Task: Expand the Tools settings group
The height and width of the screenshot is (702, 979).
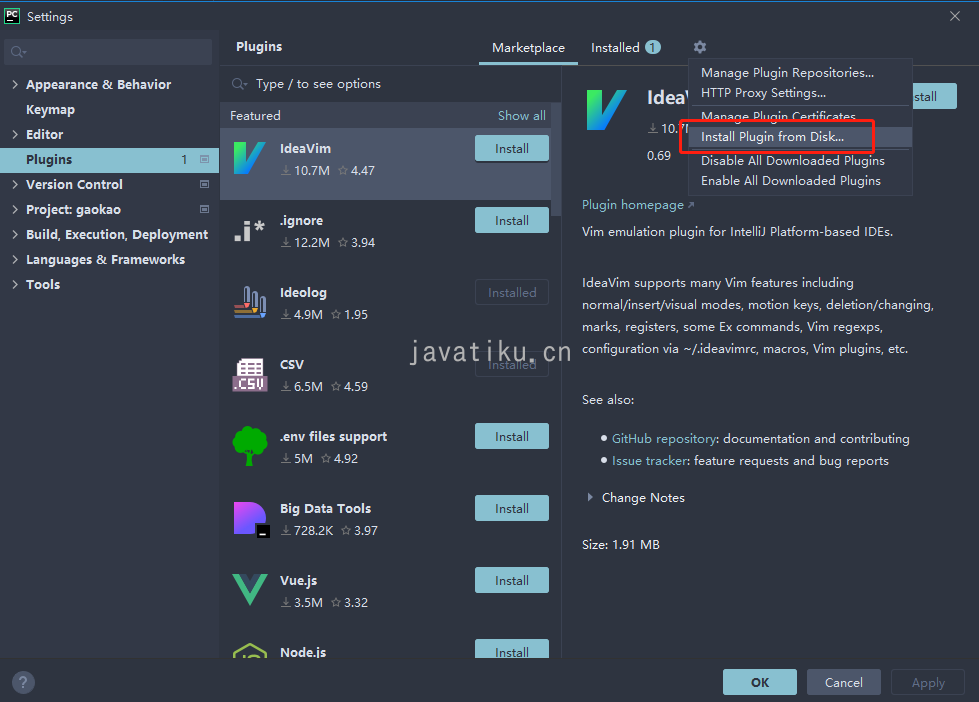Action: click(15, 284)
